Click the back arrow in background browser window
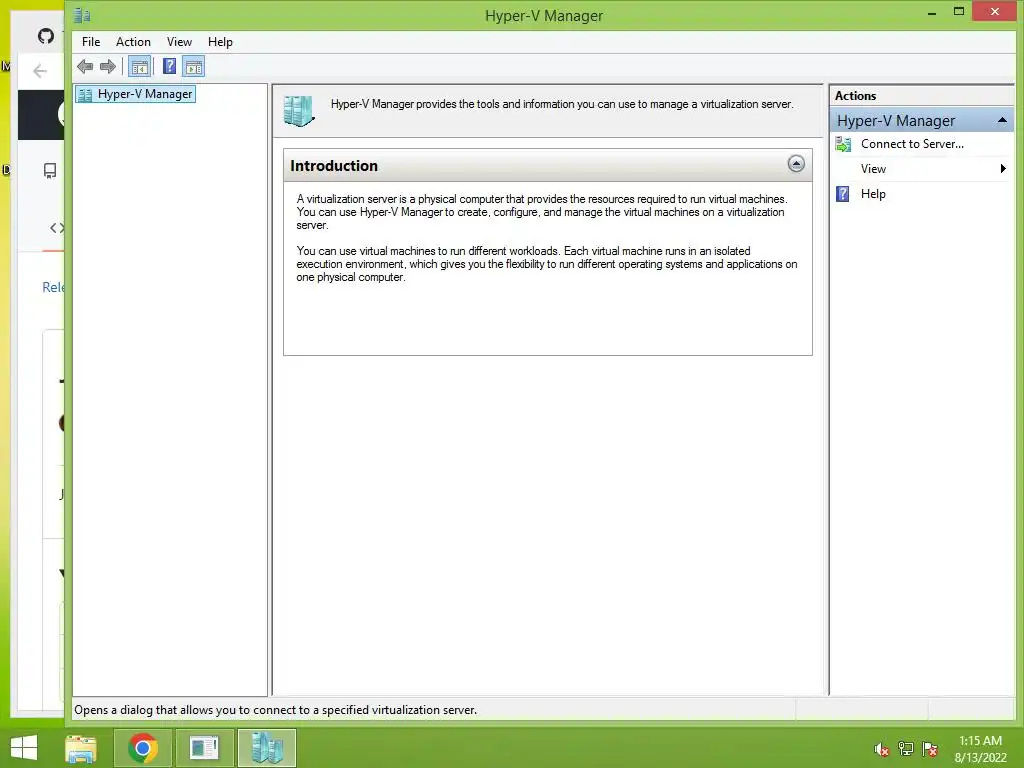This screenshot has height=768, width=1024. [40, 71]
